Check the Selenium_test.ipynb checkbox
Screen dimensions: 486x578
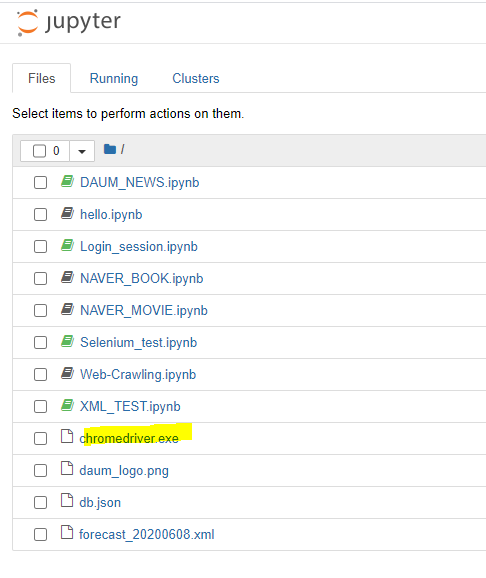point(41,343)
